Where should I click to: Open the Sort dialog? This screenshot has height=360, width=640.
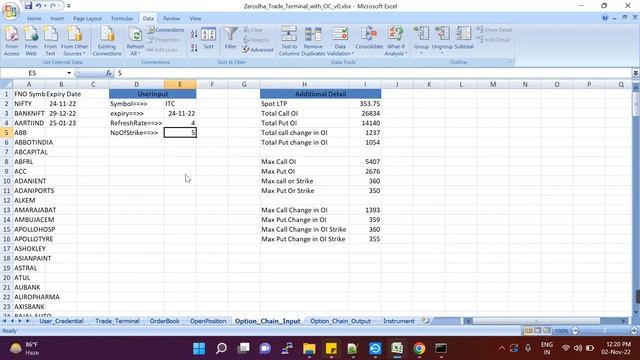(209, 39)
